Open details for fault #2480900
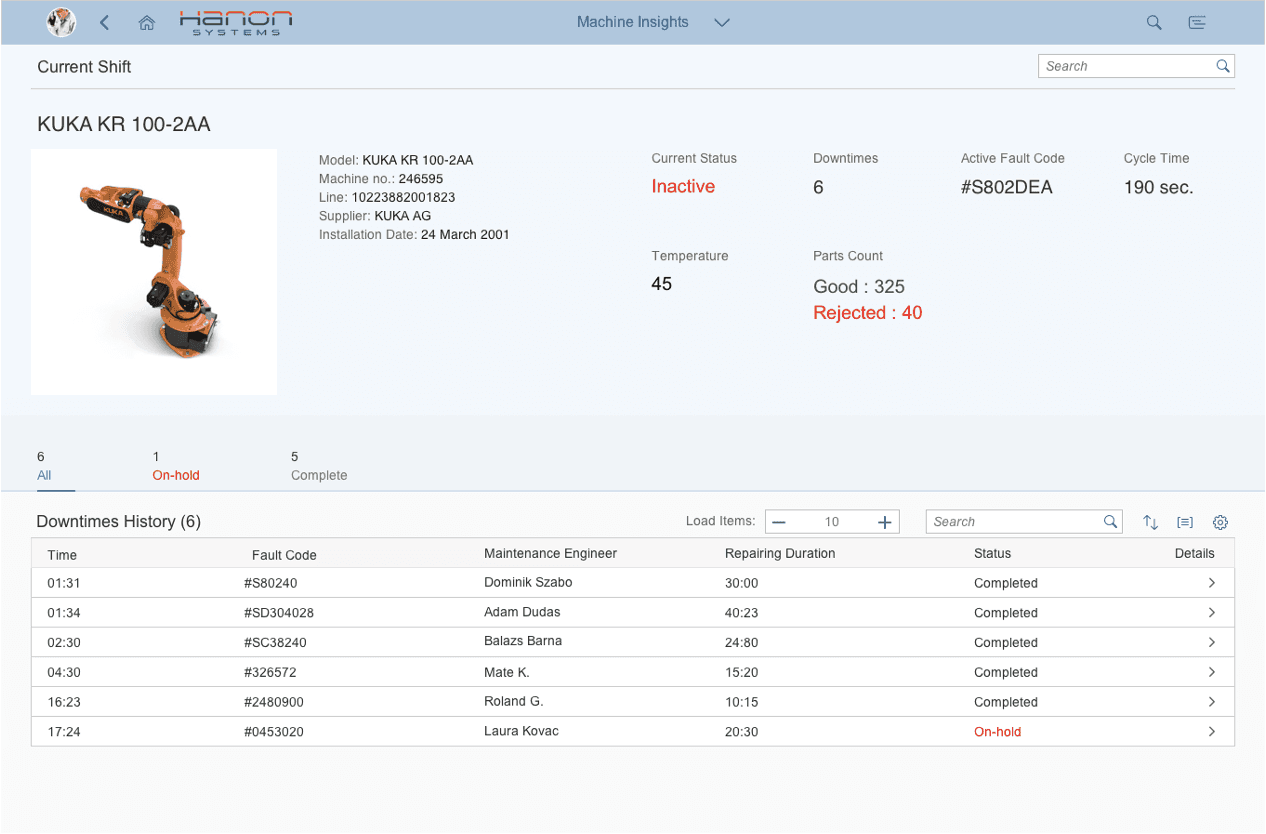Image resolution: width=1266 pixels, height=834 pixels. [x=1212, y=702]
